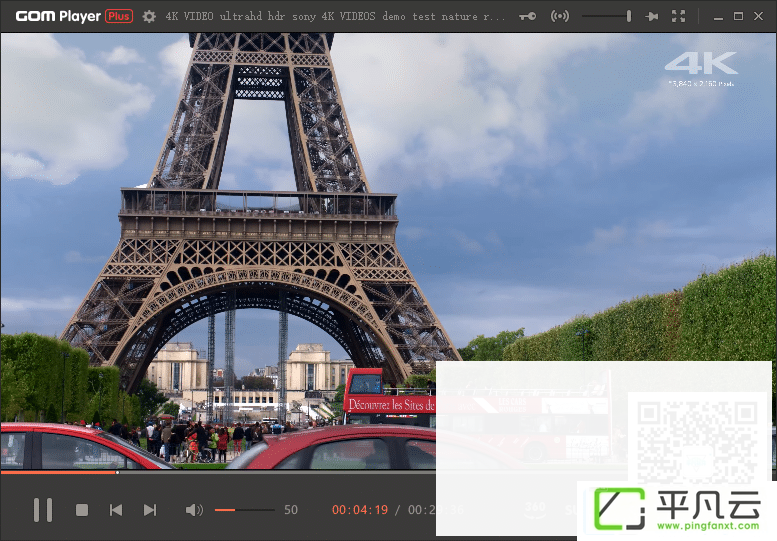
Task: Minimize the GOM Player window
Action: tap(718, 17)
